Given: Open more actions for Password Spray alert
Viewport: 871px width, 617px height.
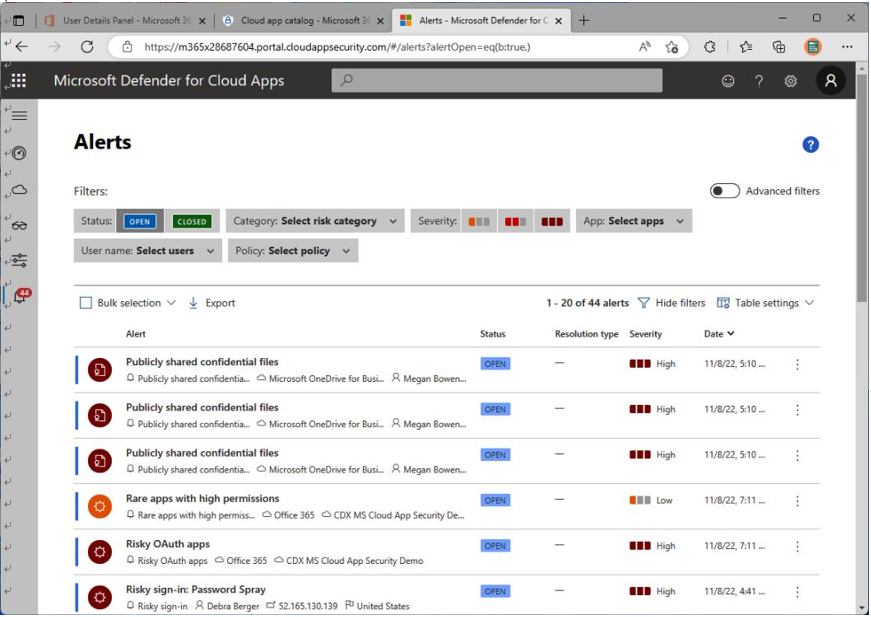Looking at the screenshot, I should (x=797, y=592).
